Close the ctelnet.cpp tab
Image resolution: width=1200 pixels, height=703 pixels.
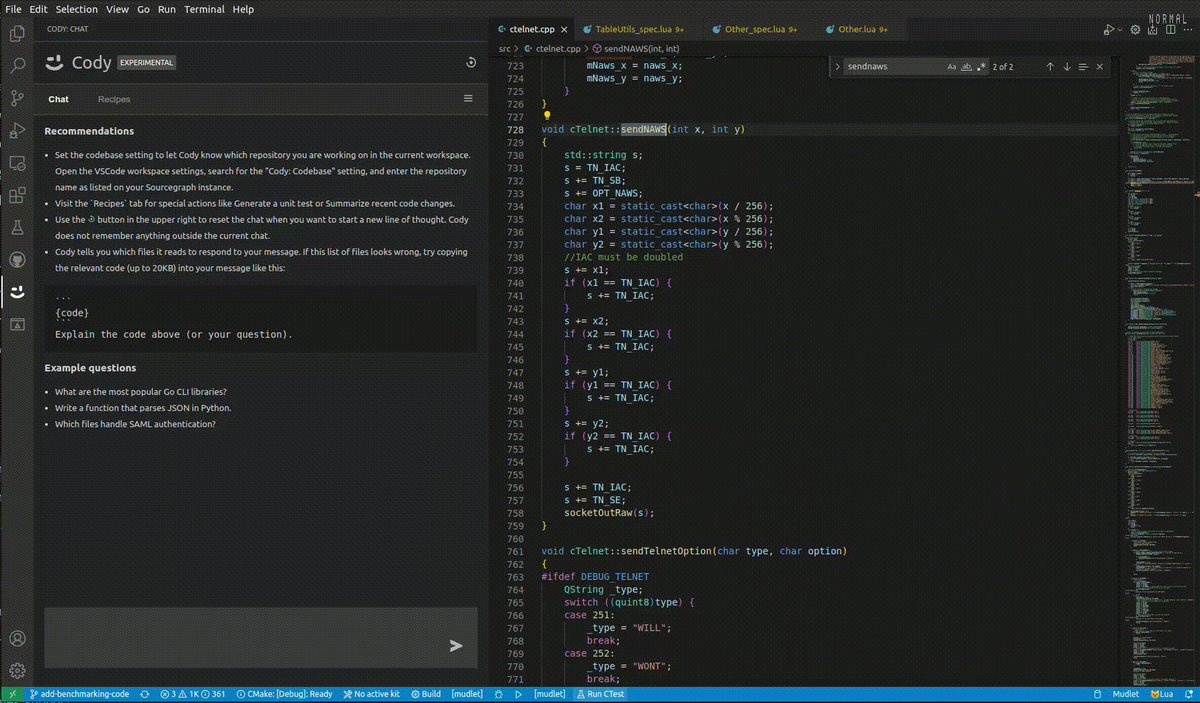pyautogui.click(x=563, y=30)
